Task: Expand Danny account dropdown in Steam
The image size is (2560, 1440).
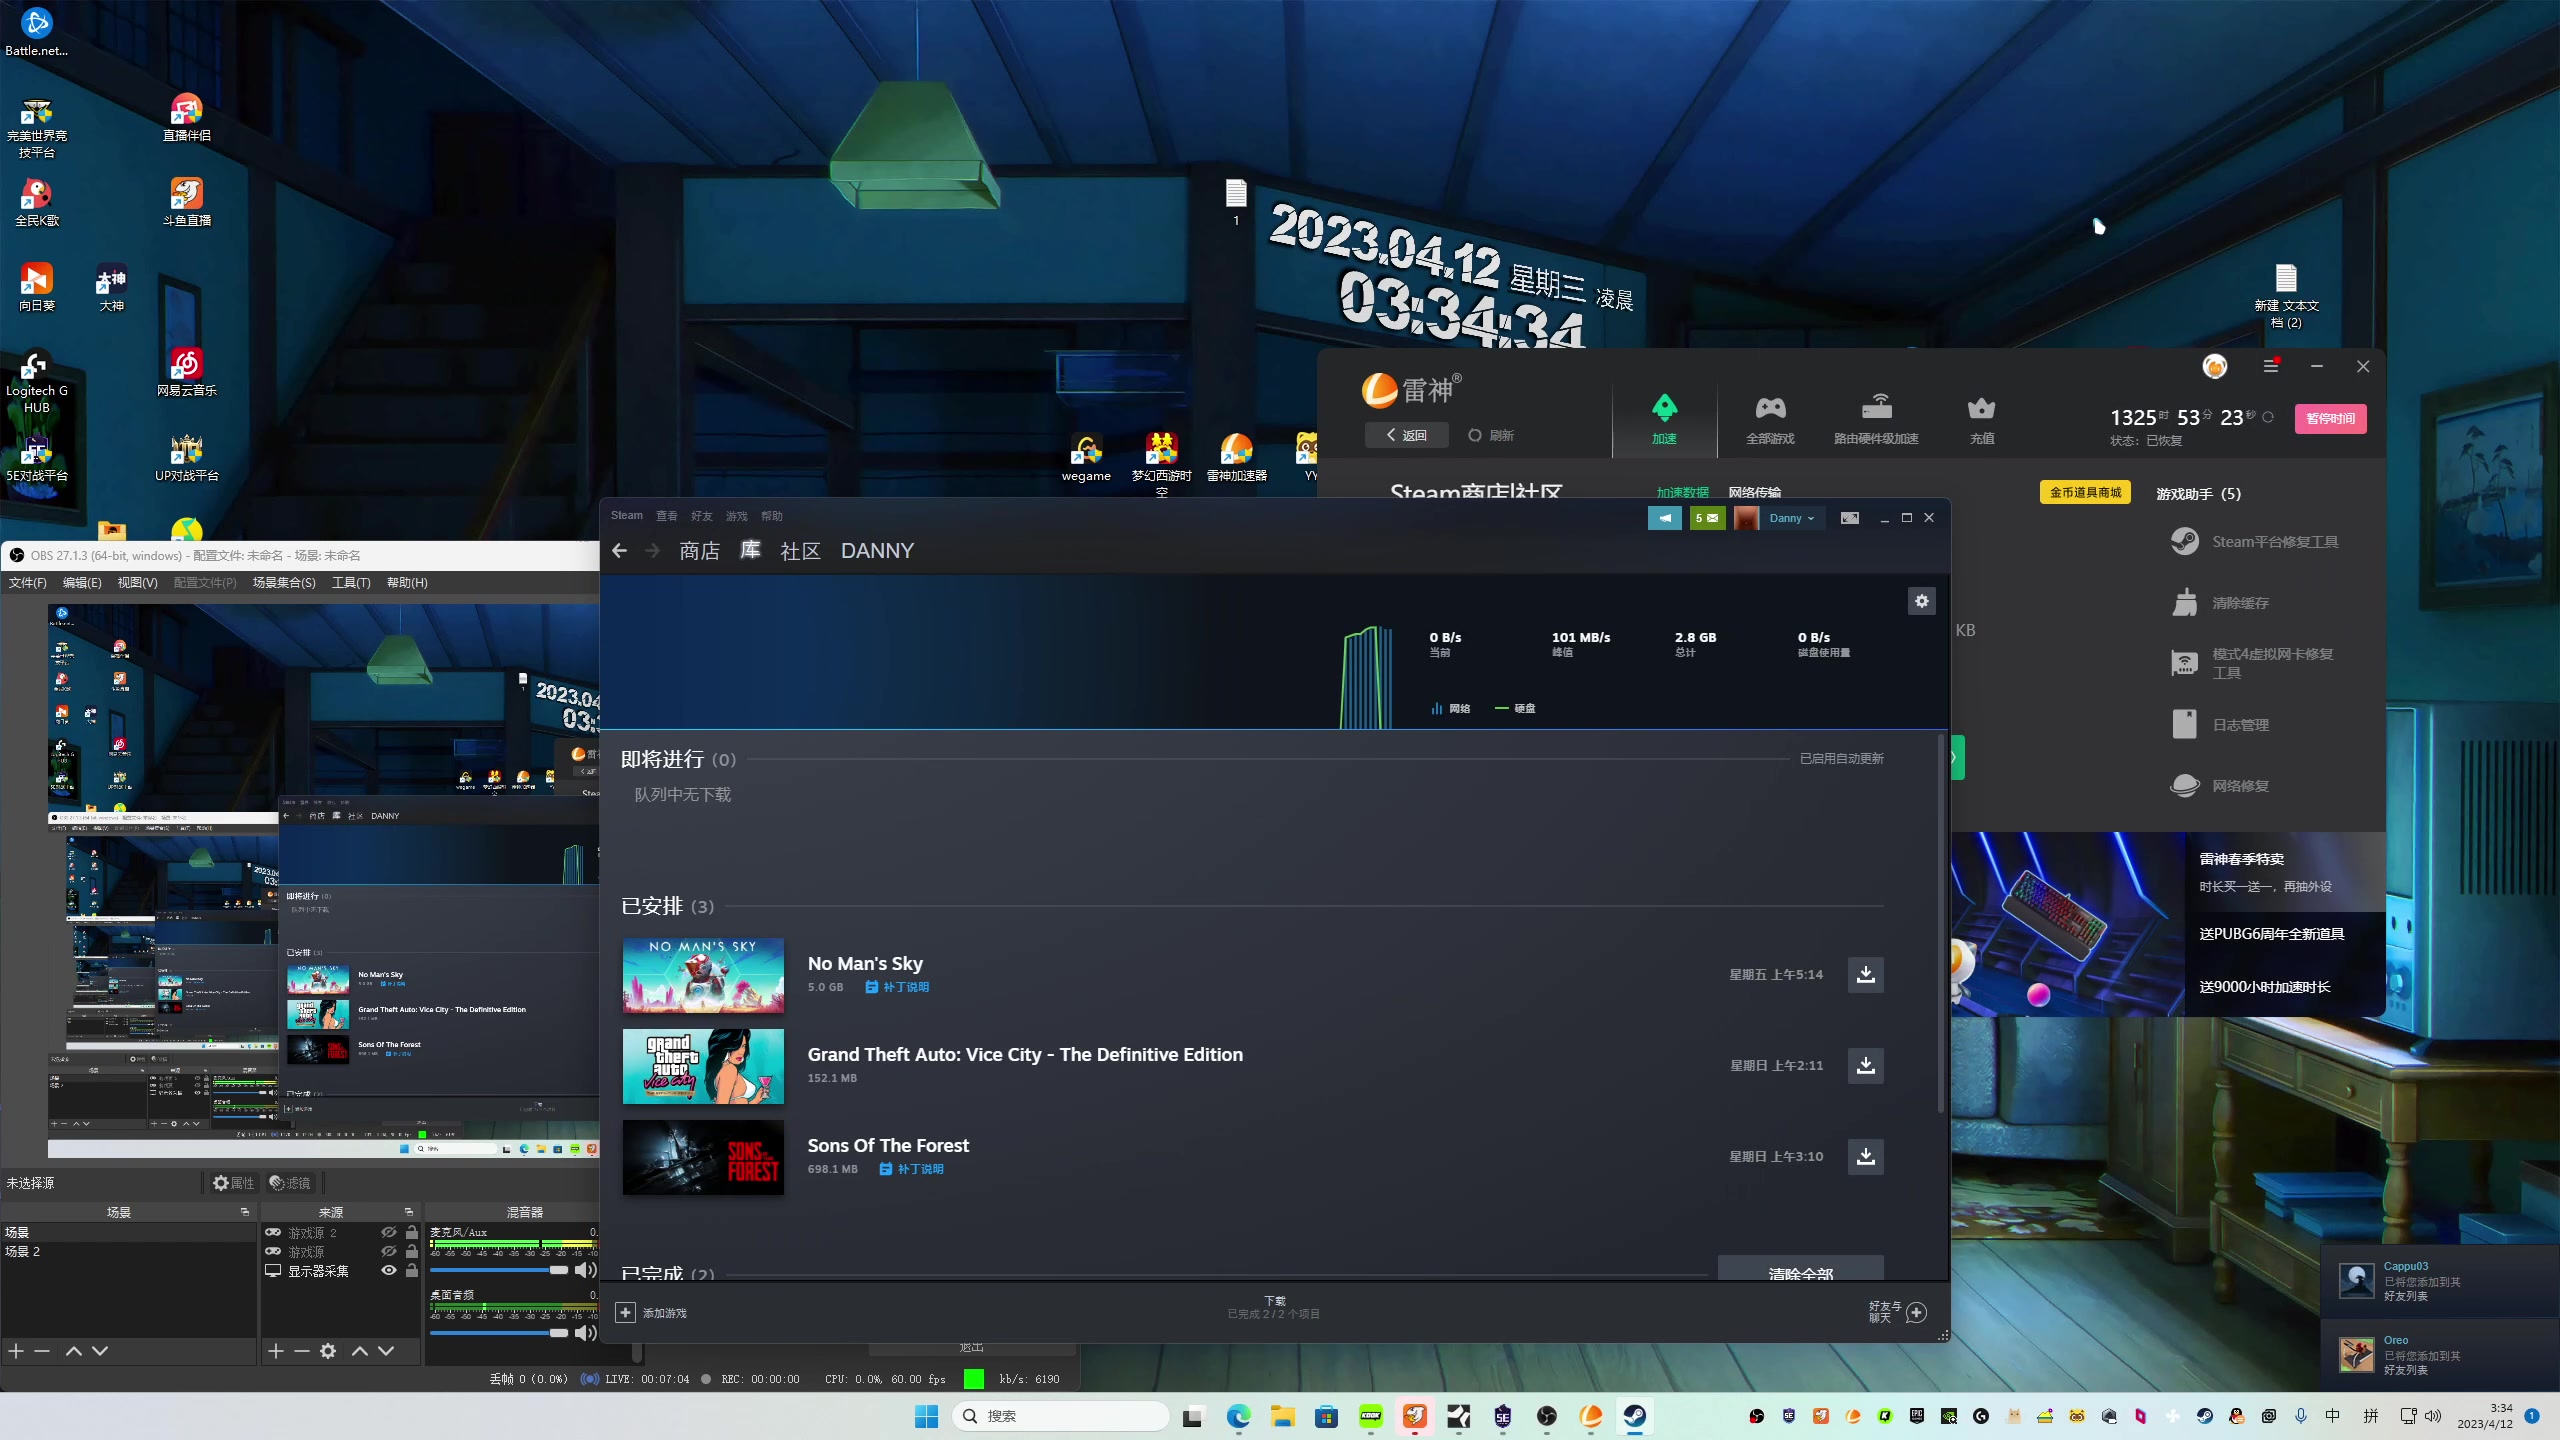Action: click(x=1790, y=518)
